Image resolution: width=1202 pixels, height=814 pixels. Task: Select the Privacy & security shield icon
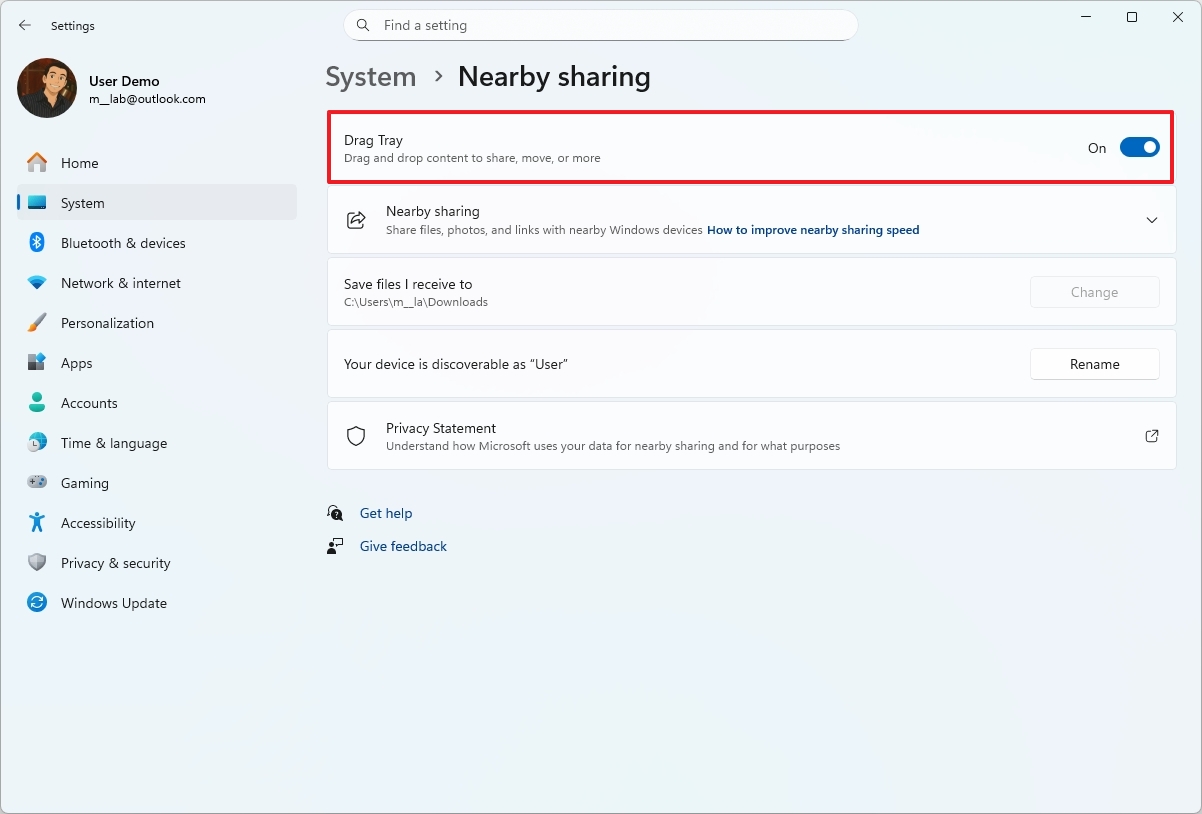37,562
